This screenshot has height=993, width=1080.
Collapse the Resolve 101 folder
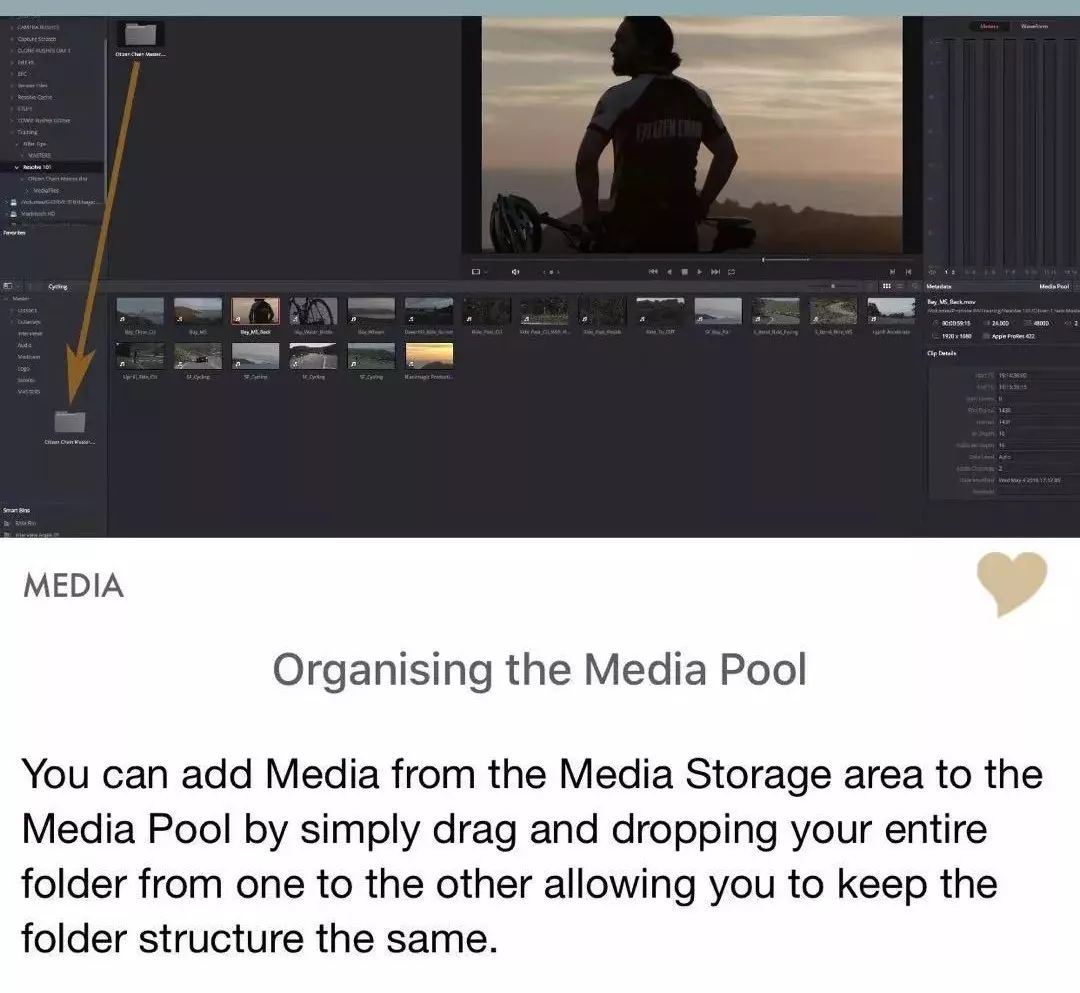[17, 167]
